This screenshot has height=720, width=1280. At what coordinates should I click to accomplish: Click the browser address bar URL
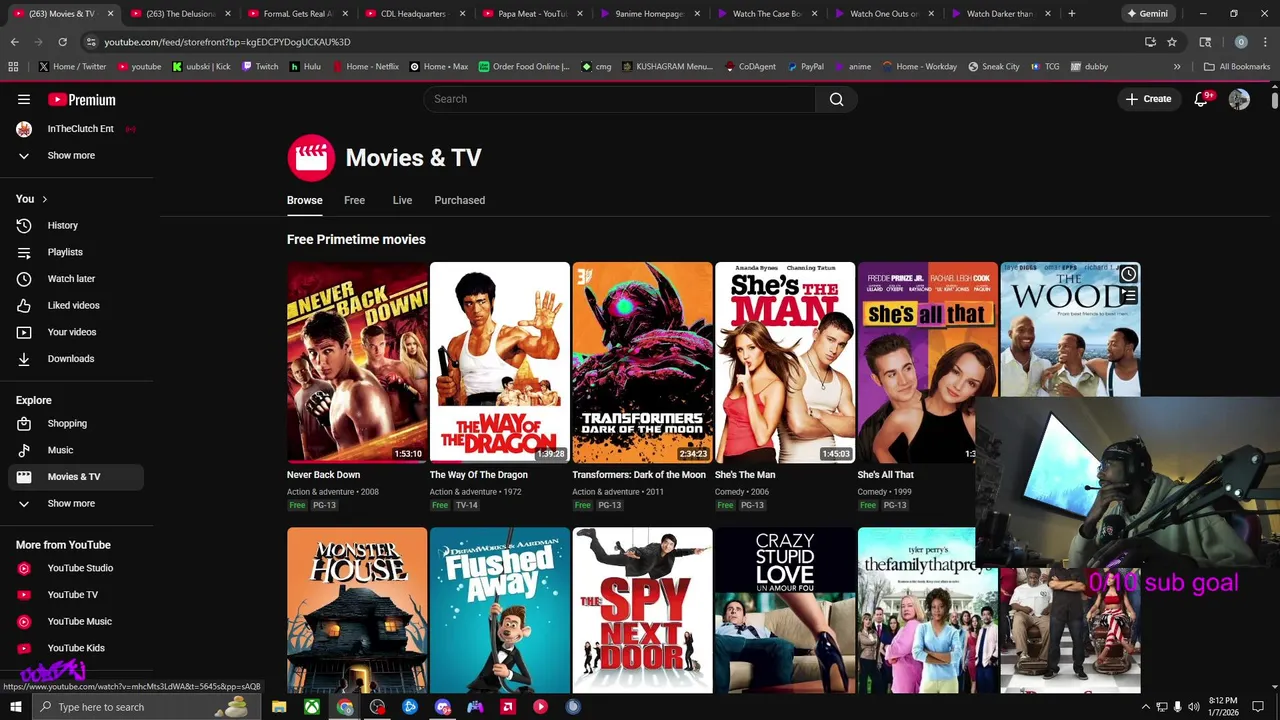pos(227,42)
